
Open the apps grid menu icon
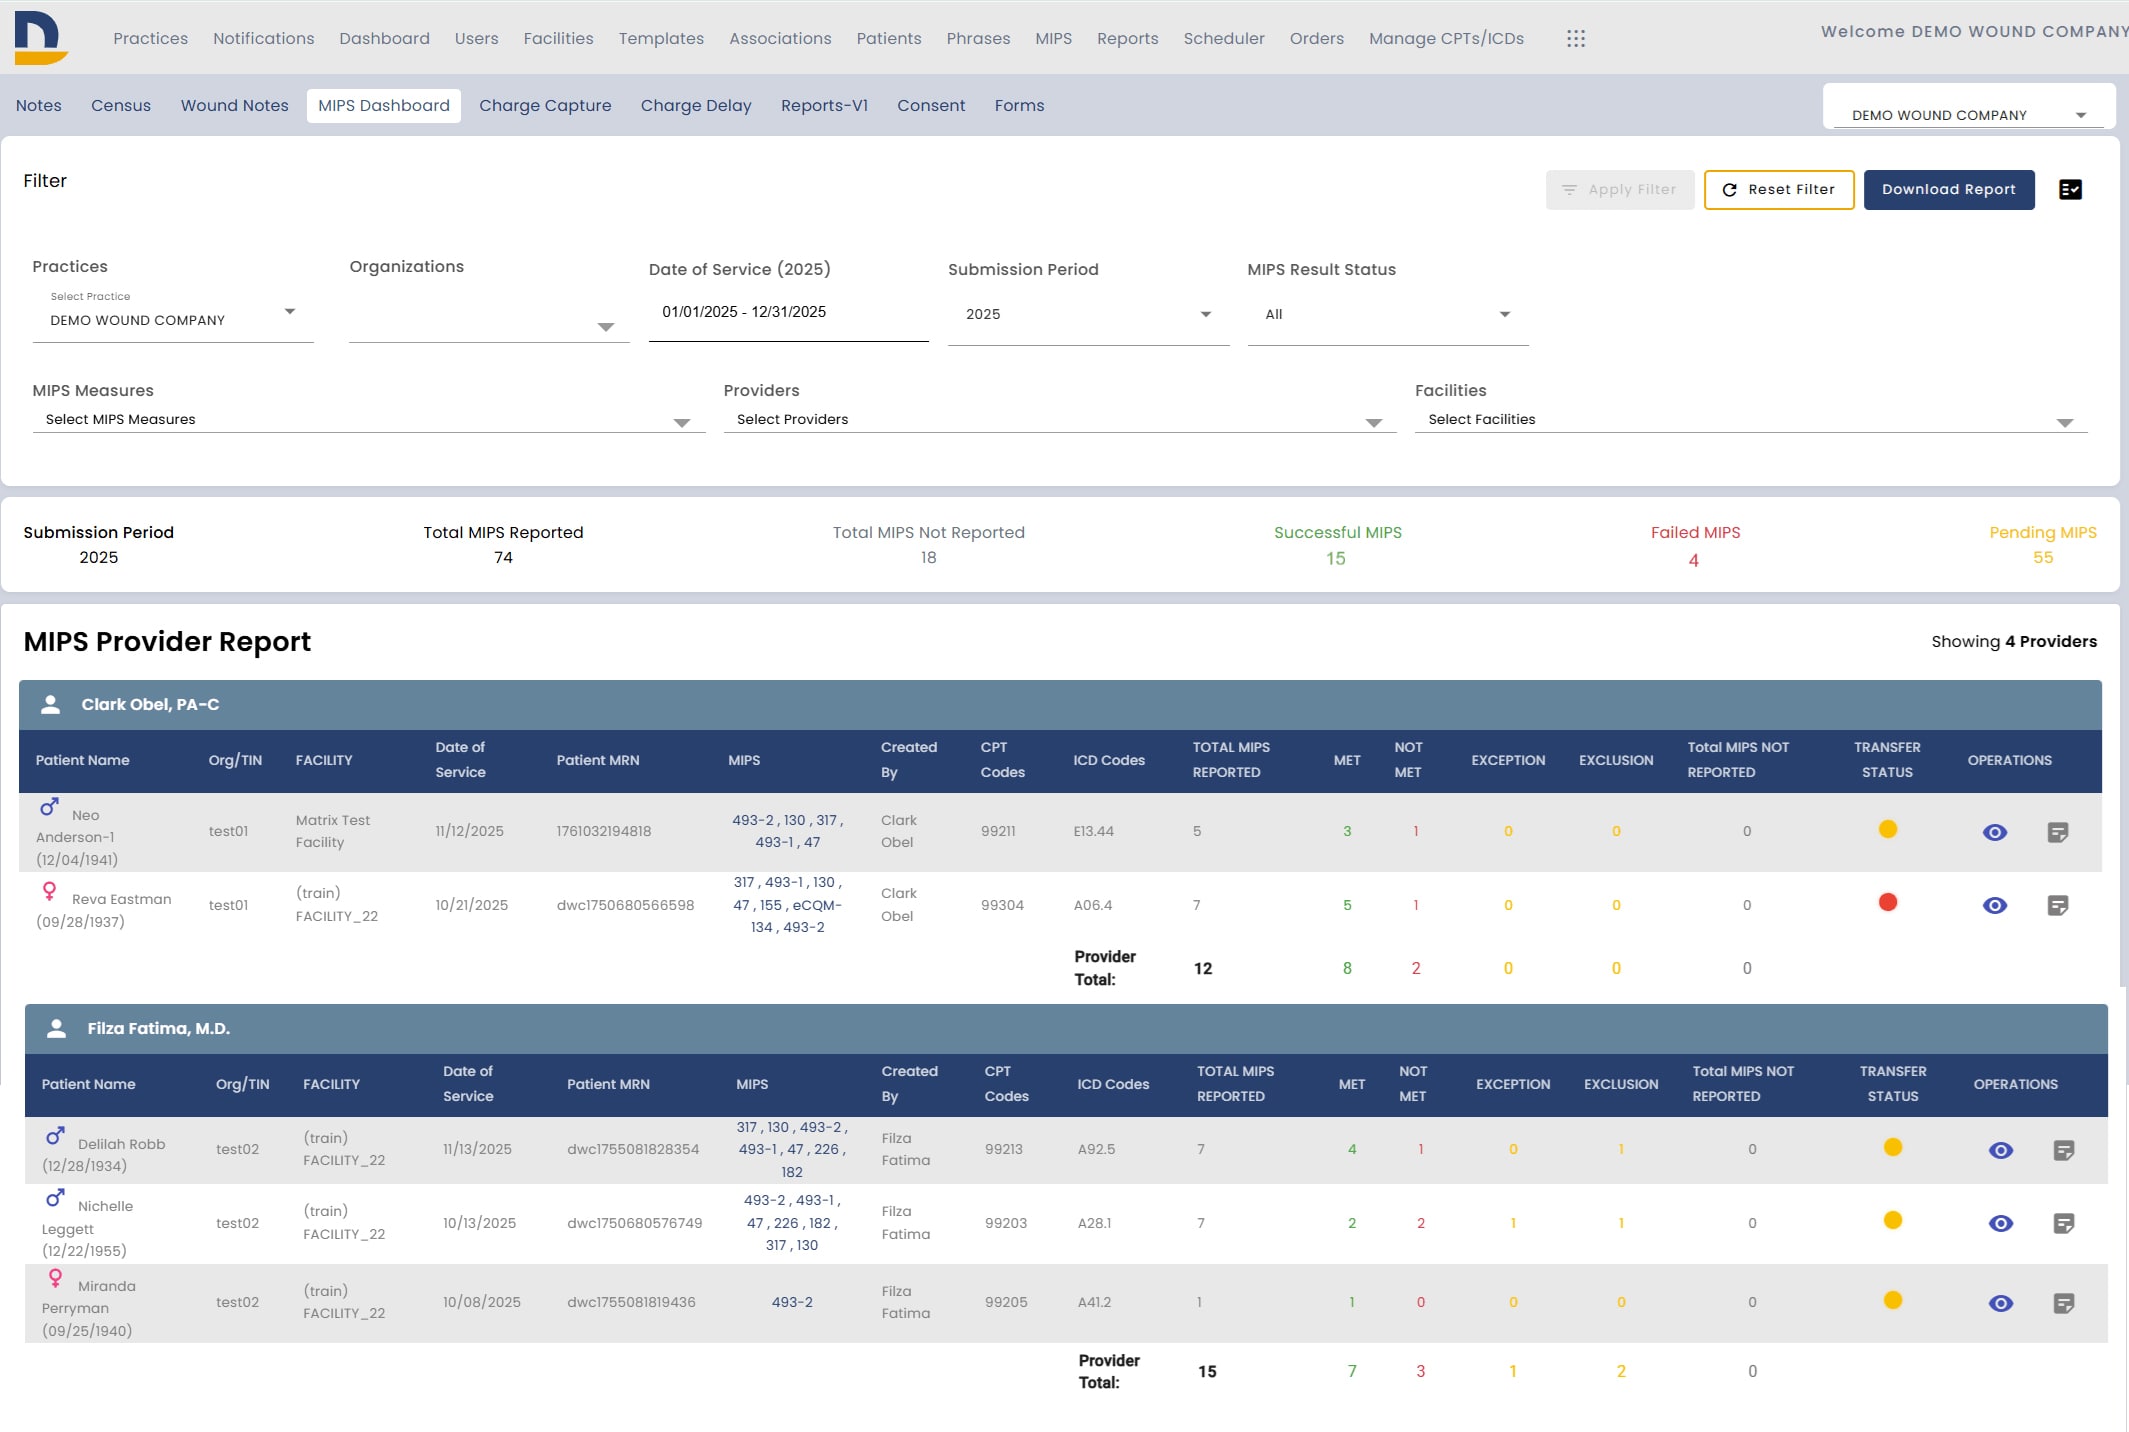tap(1576, 38)
